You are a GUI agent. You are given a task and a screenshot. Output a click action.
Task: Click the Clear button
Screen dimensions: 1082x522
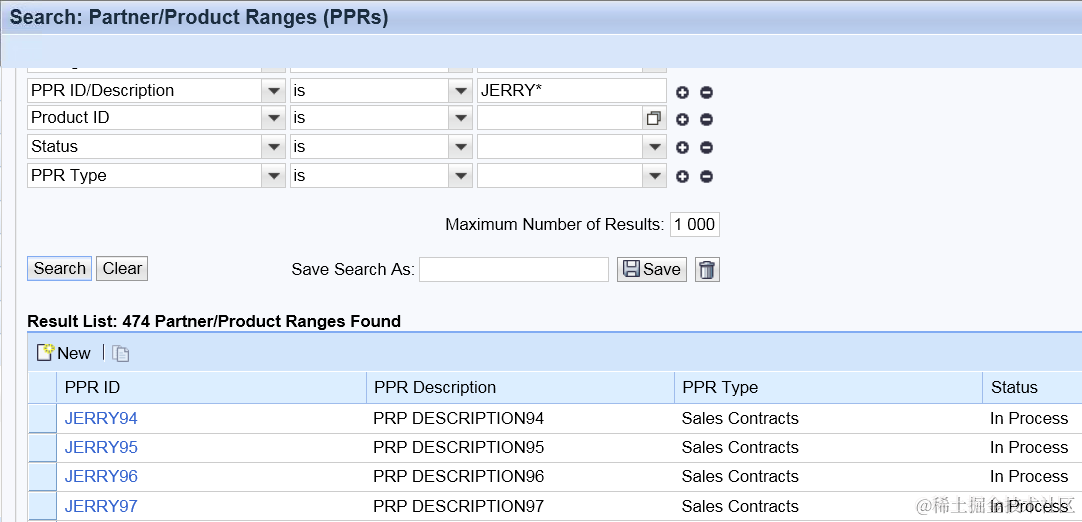coord(122,268)
